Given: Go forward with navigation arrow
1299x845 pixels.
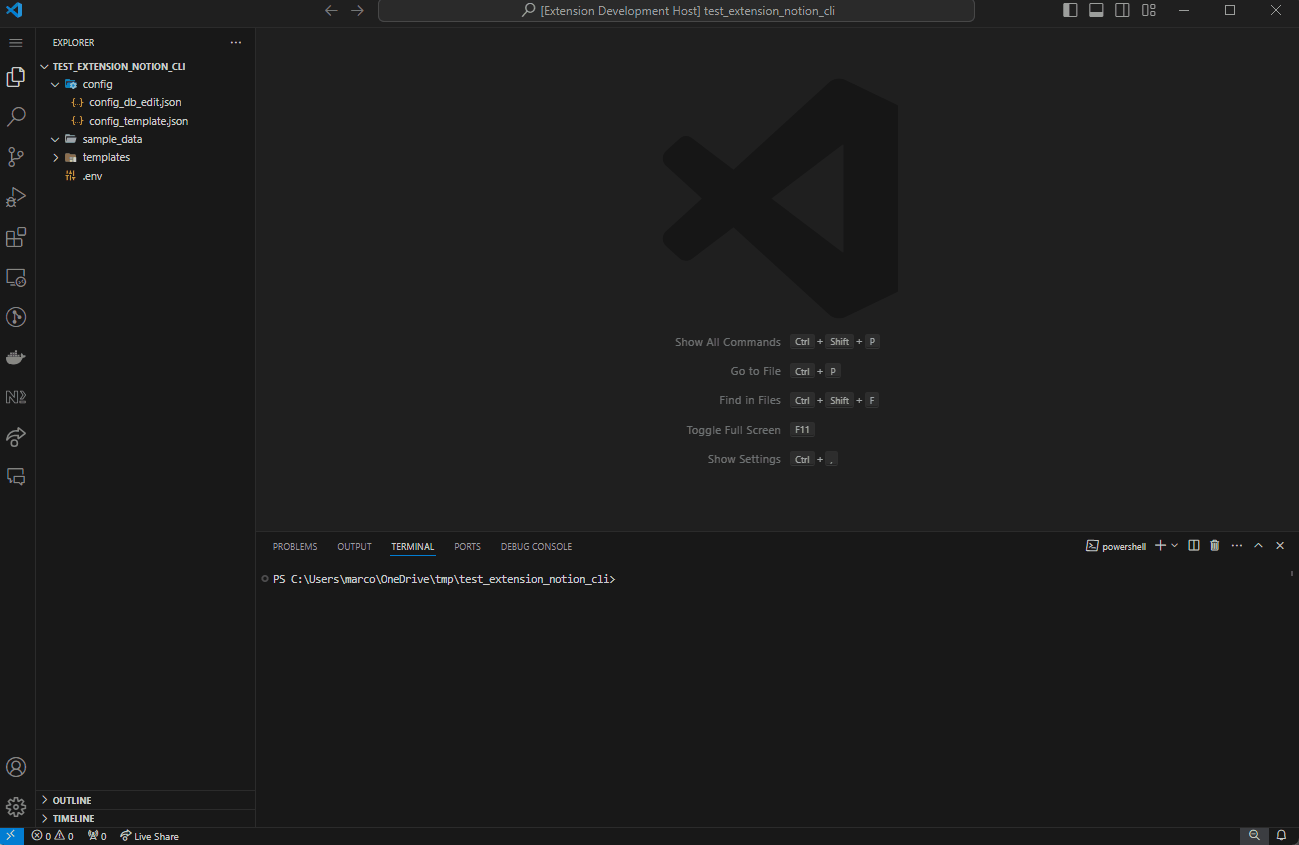Looking at the screenshot, I should pos(358,11).
